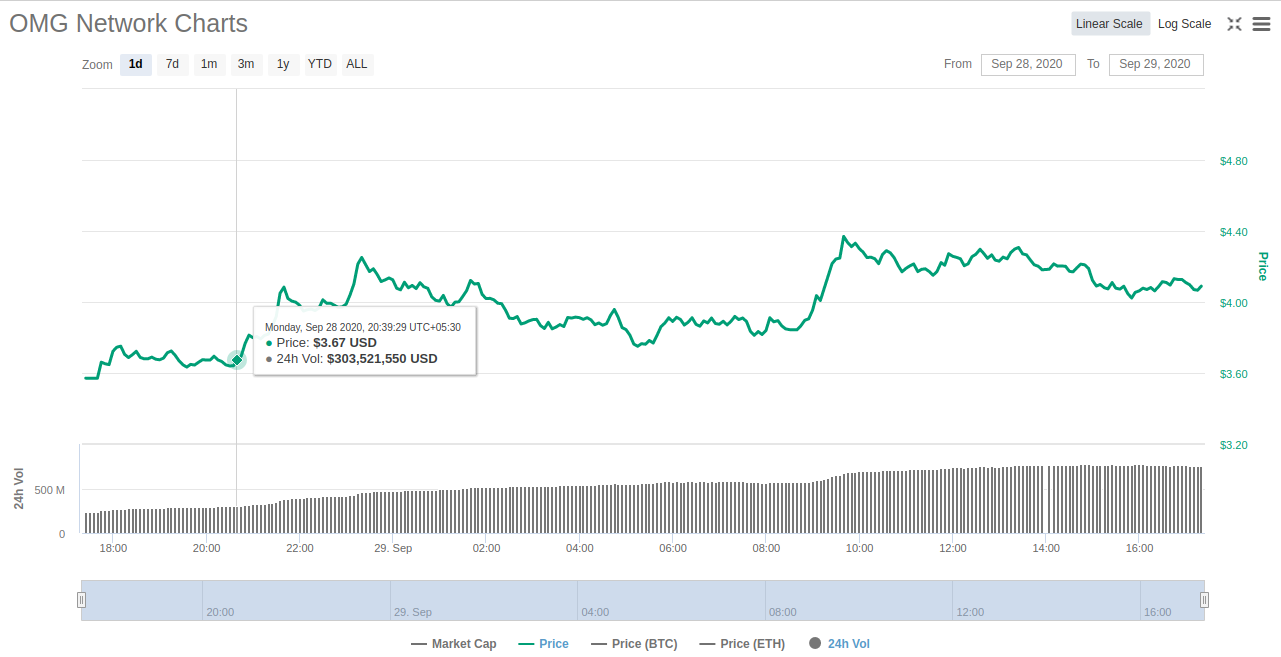Click the $4.80 price axis label
This screenshot has width=1281, height=657.
coord(1233,161)
